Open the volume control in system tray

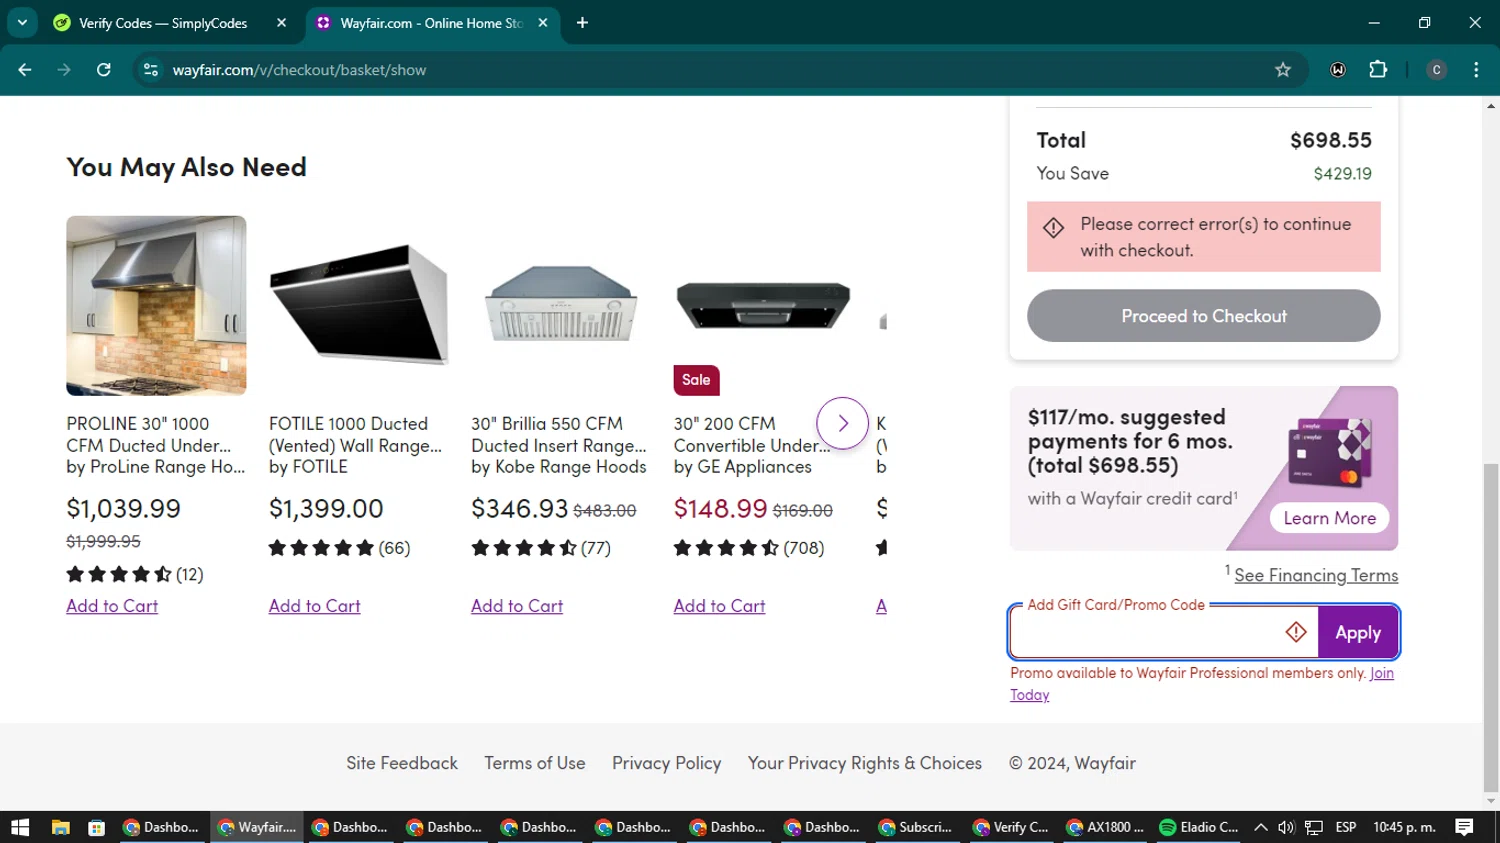pyautogui.click(x=1286, y=827)
